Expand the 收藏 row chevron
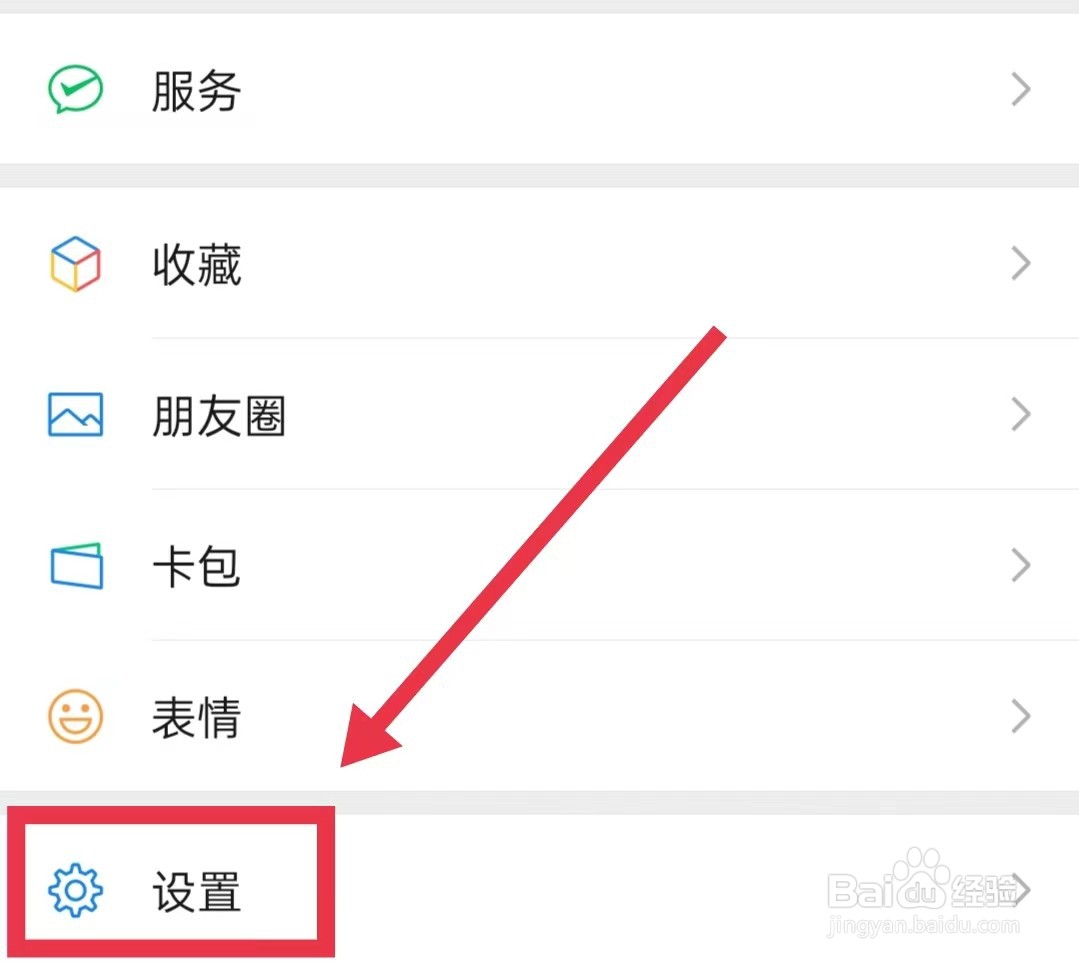The width and height of the screenshot is (1079, 962). click(x=1021, y=263)
